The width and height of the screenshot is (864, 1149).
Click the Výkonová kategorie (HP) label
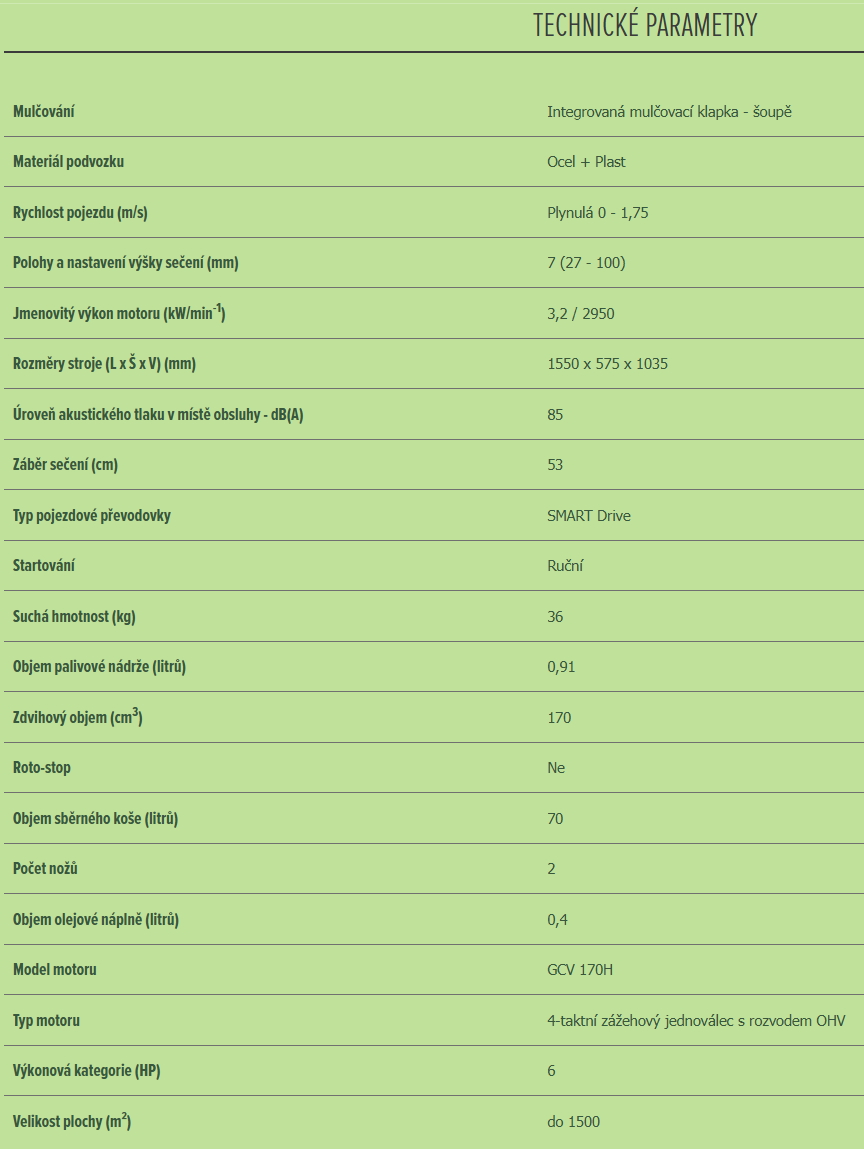tap(86, 1071)
